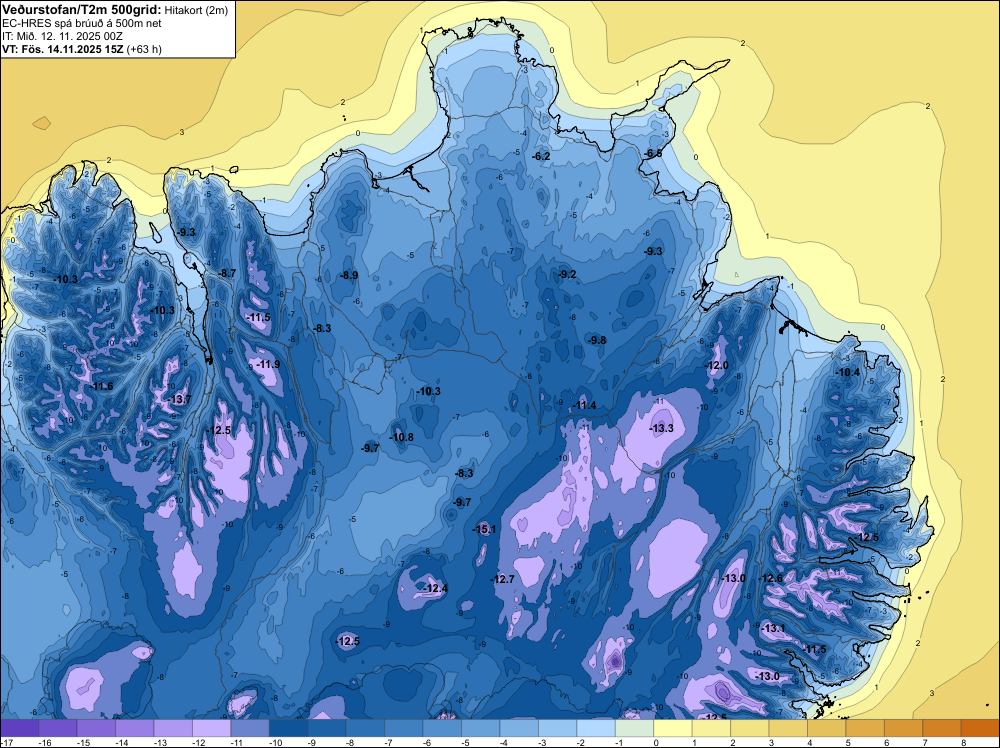Click the -9.8 temperature label

[x=598, y=340]
